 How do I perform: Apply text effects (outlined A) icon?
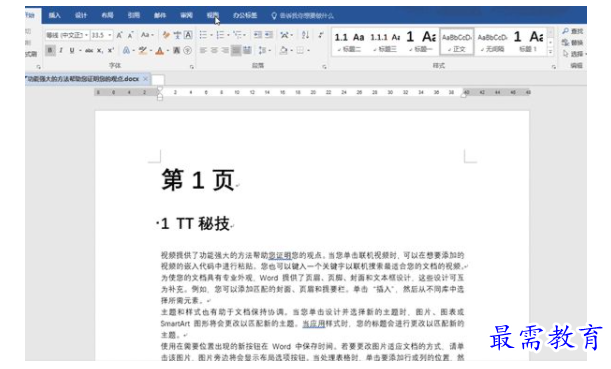tap(126, 50)
